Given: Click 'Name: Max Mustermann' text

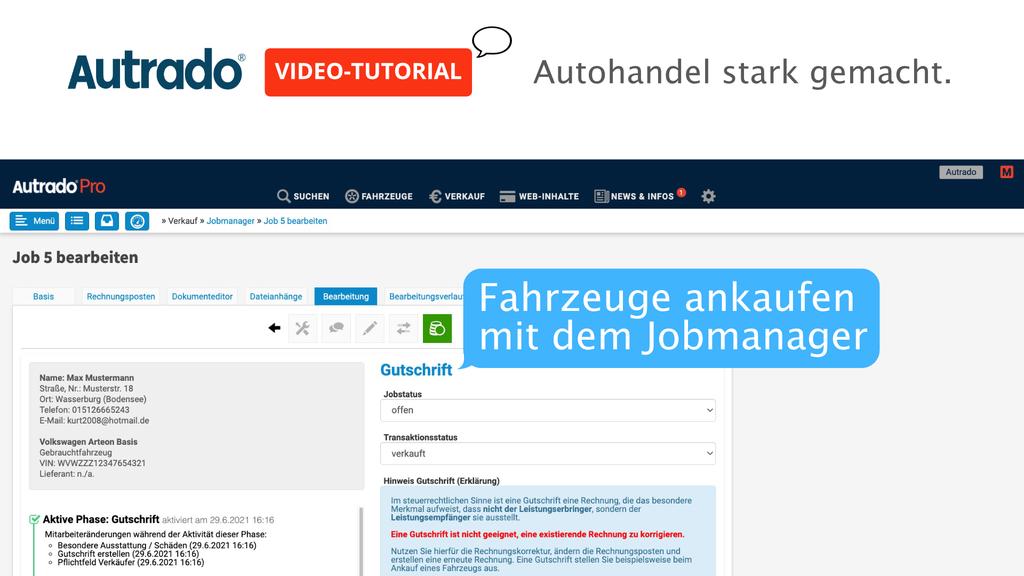Looking at the screenshot, I should coord(86,377).
